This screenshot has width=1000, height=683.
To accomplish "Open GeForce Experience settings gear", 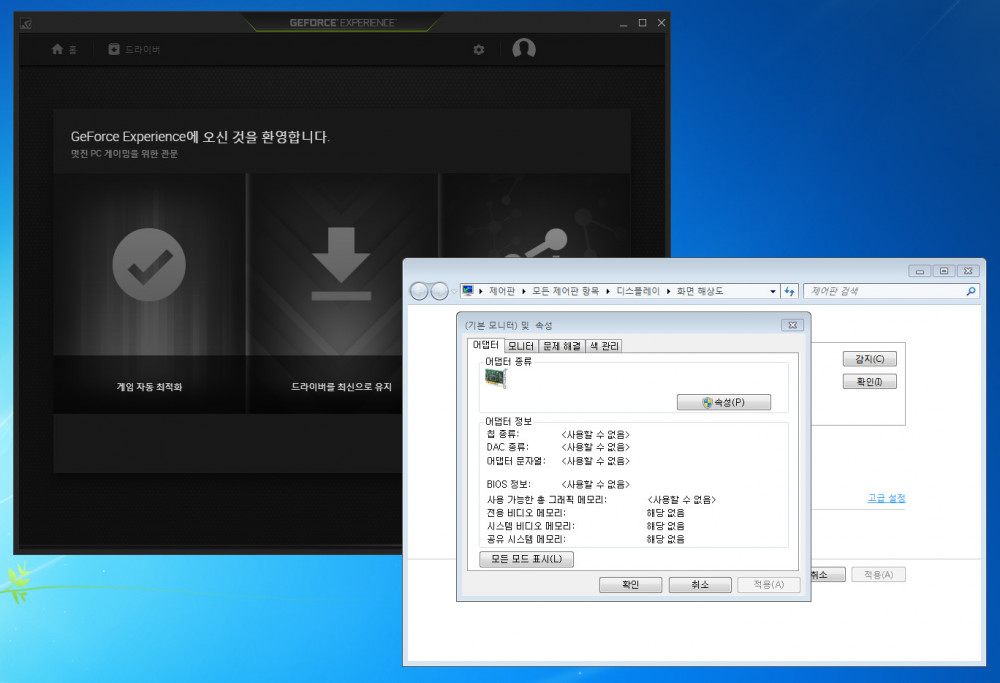I will (x=478, y=49).
